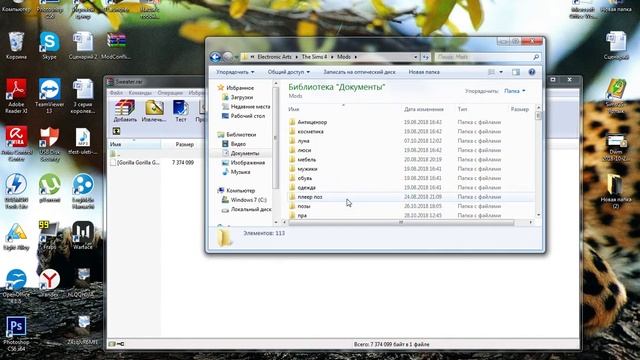The image size is (640, 360).
Task: Open Skype shortcut on the desktop
Action: click(x=49, y=43)
